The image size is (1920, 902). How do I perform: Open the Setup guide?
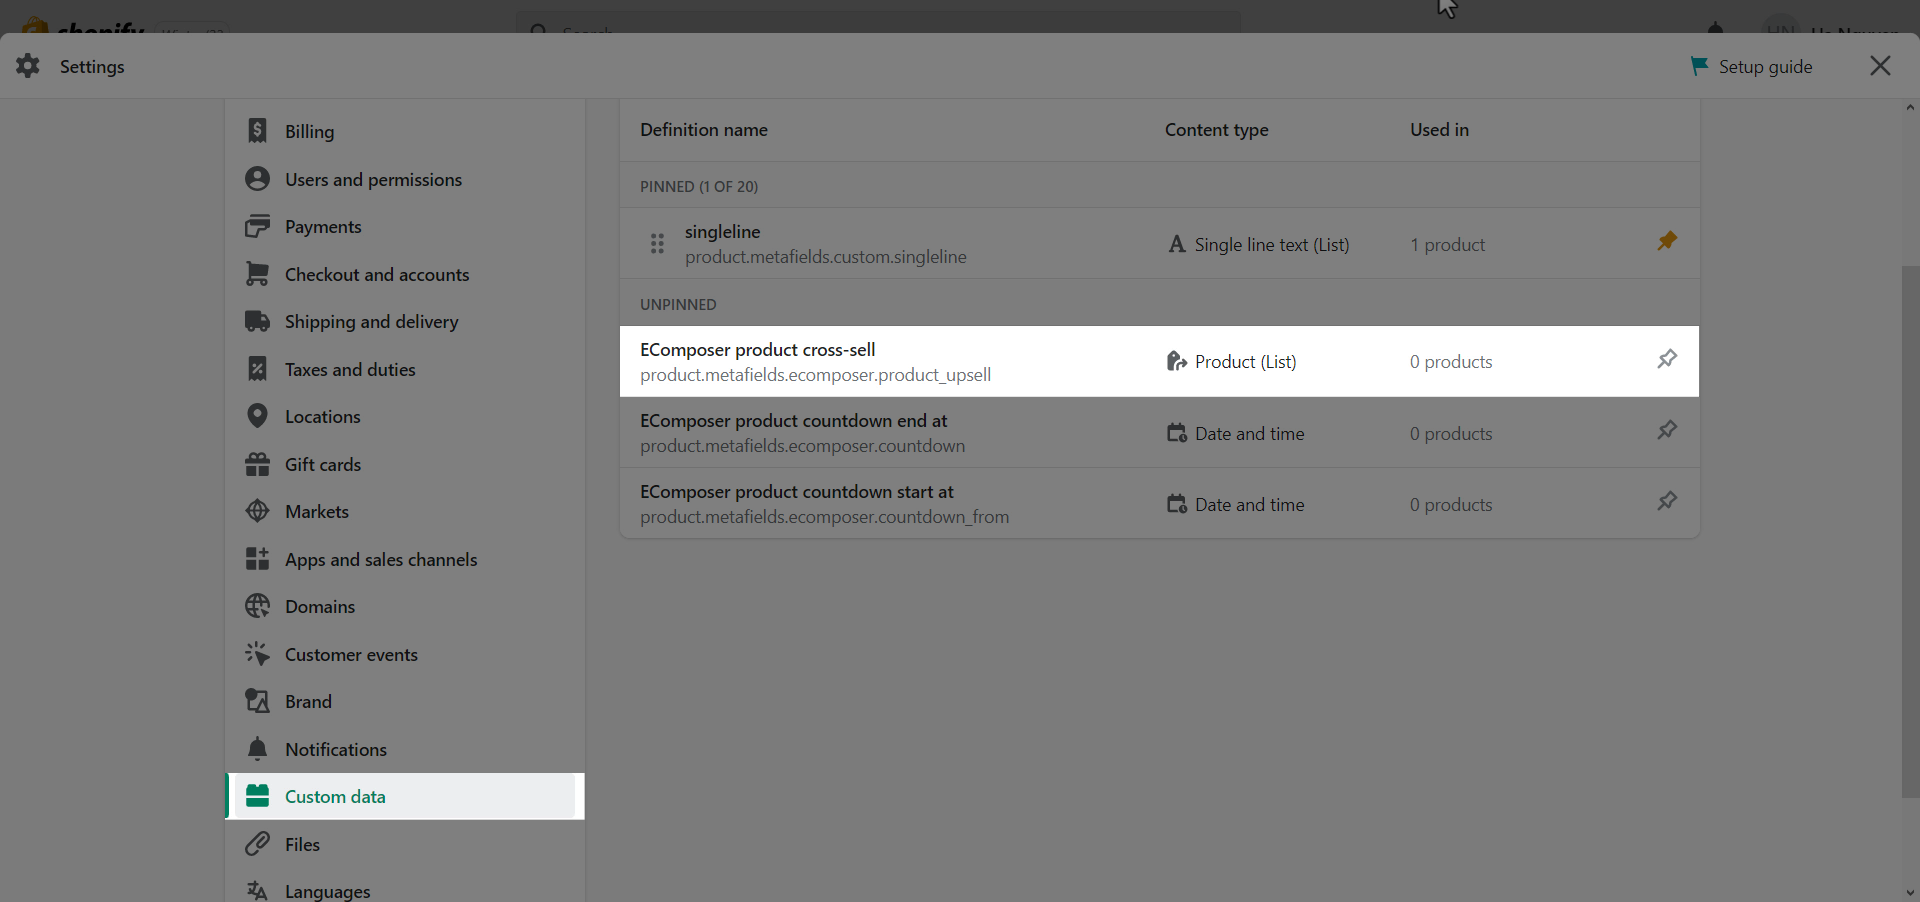click(x=1751, y=66)
